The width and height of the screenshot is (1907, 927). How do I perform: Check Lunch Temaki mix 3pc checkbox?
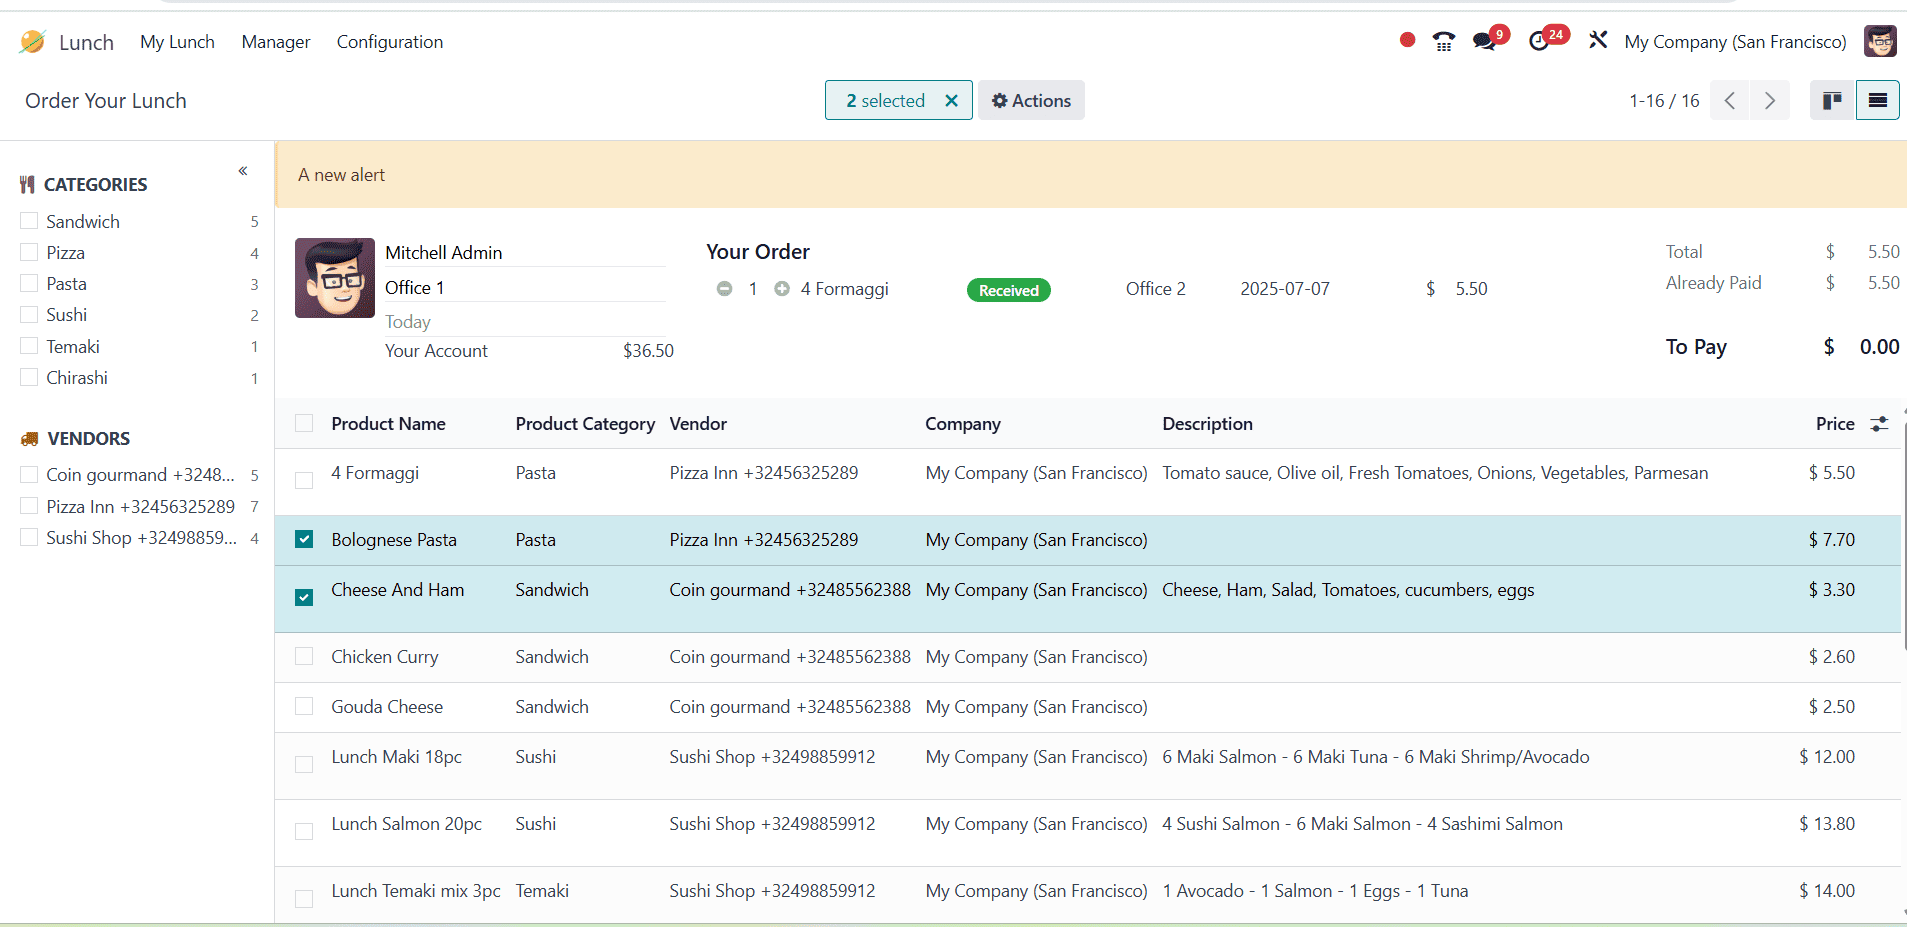coord(304,899)
